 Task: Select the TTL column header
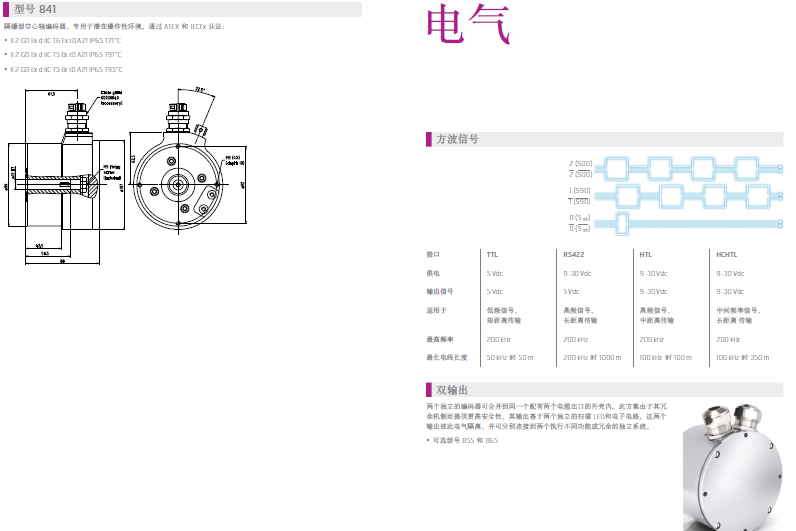pos(492,254)
